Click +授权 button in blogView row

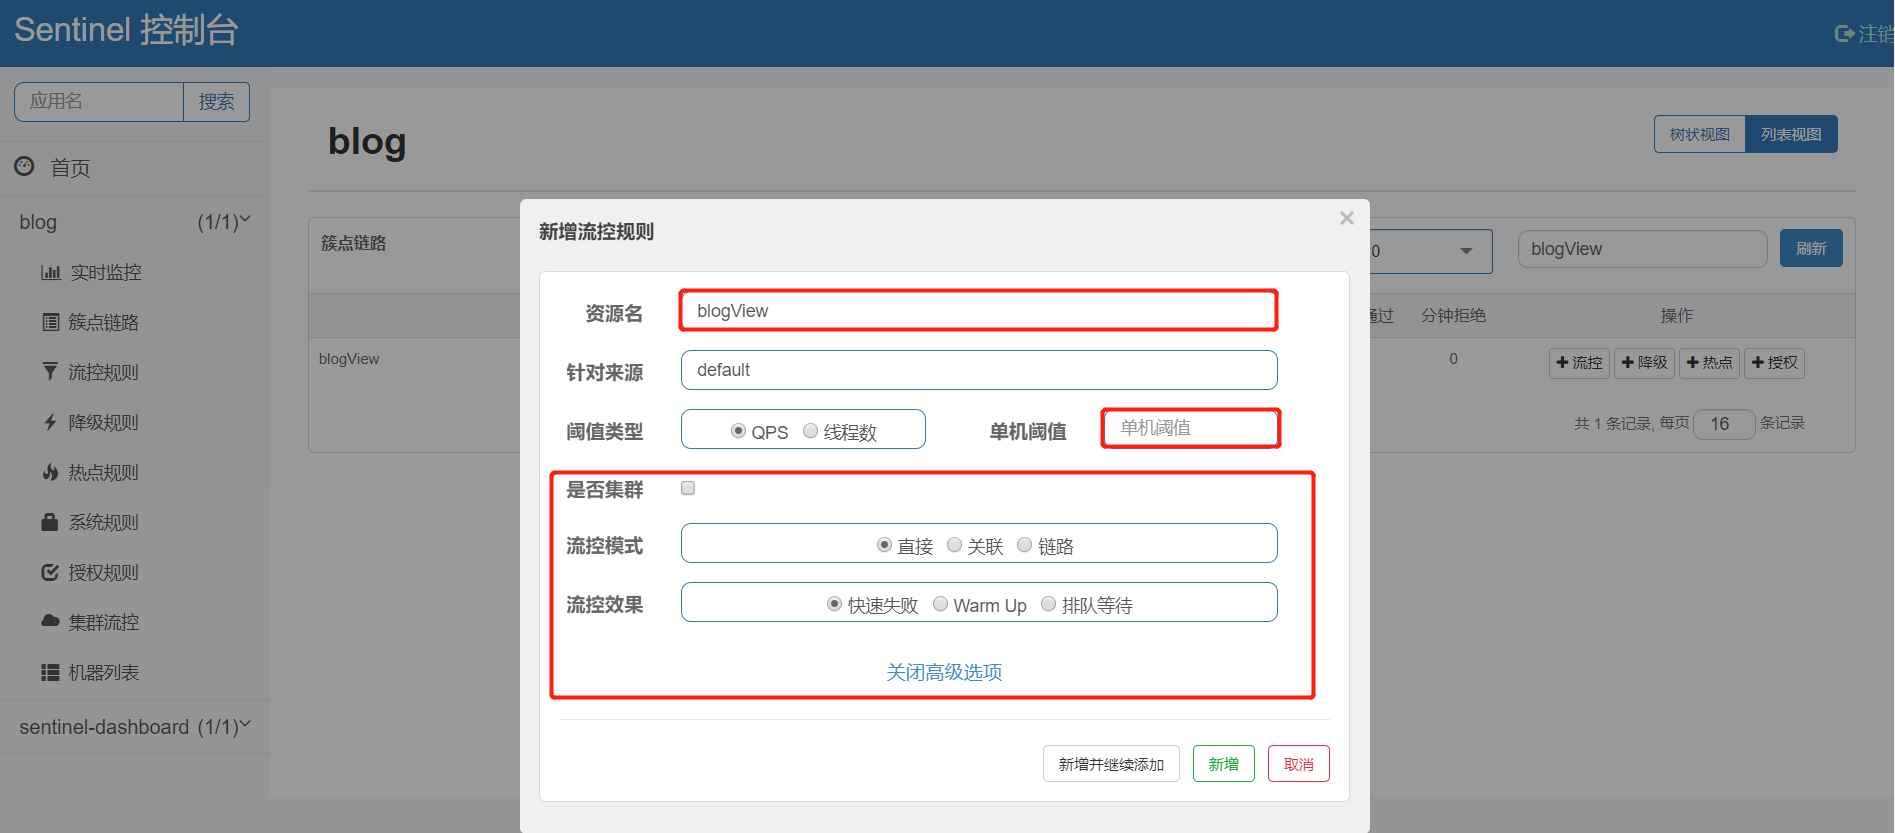pos(1774,362)
